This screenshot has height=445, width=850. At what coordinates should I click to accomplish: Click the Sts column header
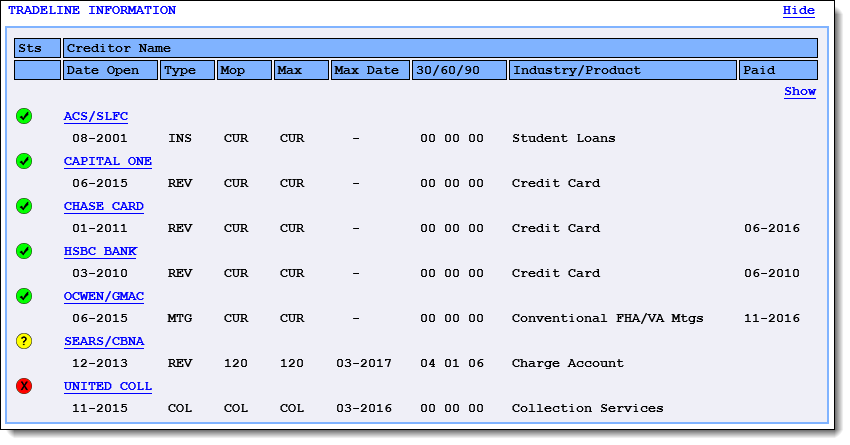[x=37, y=48]
